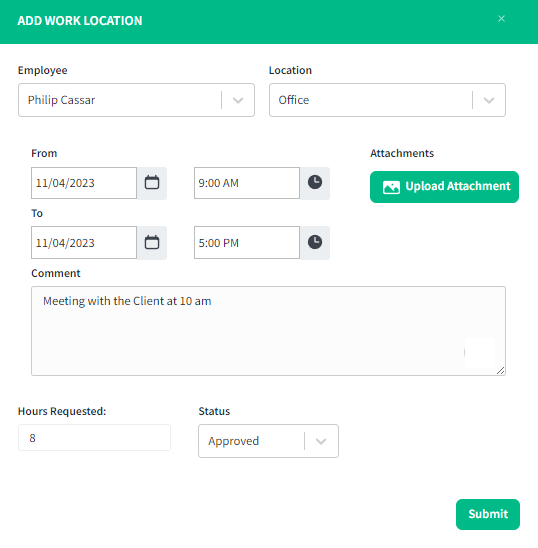Open the Approved status selector
This screenshot has height=548, width=538.
pos(268,441)
